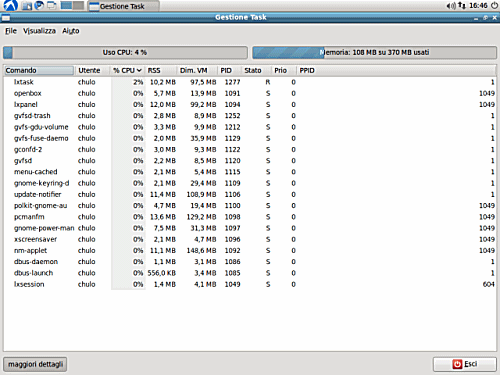Select the pcmanfm process row
The image size is (500, 375).
(250, 217)
